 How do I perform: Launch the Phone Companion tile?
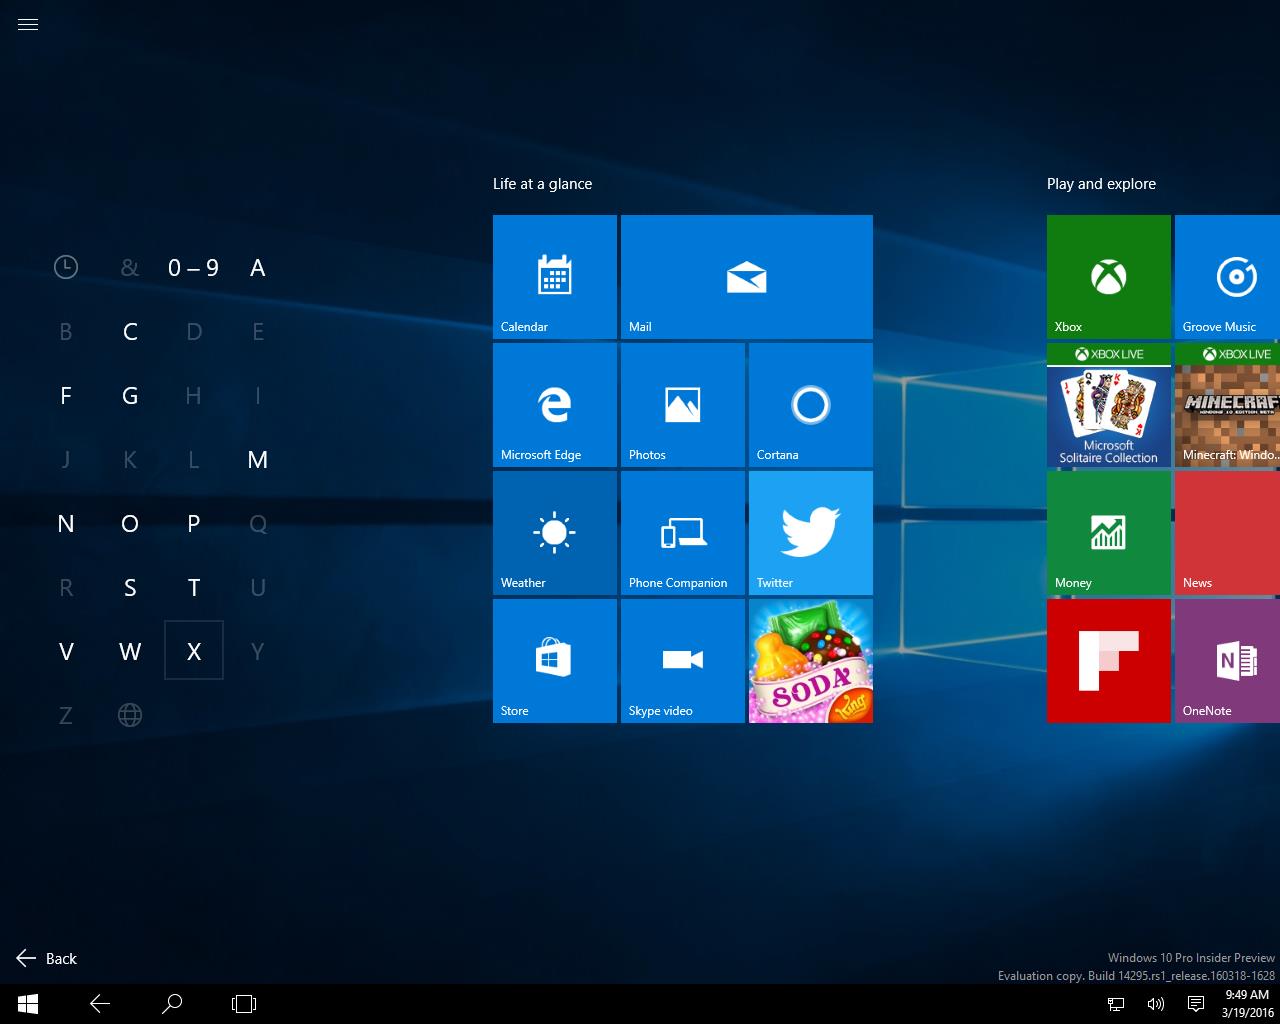[x=683, y=533]
